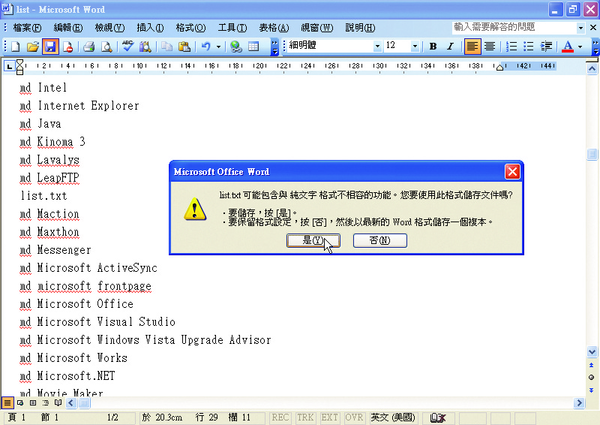Toggle EXT extend selection indicator
Viewport: 600px width, 425px height.
329,417
